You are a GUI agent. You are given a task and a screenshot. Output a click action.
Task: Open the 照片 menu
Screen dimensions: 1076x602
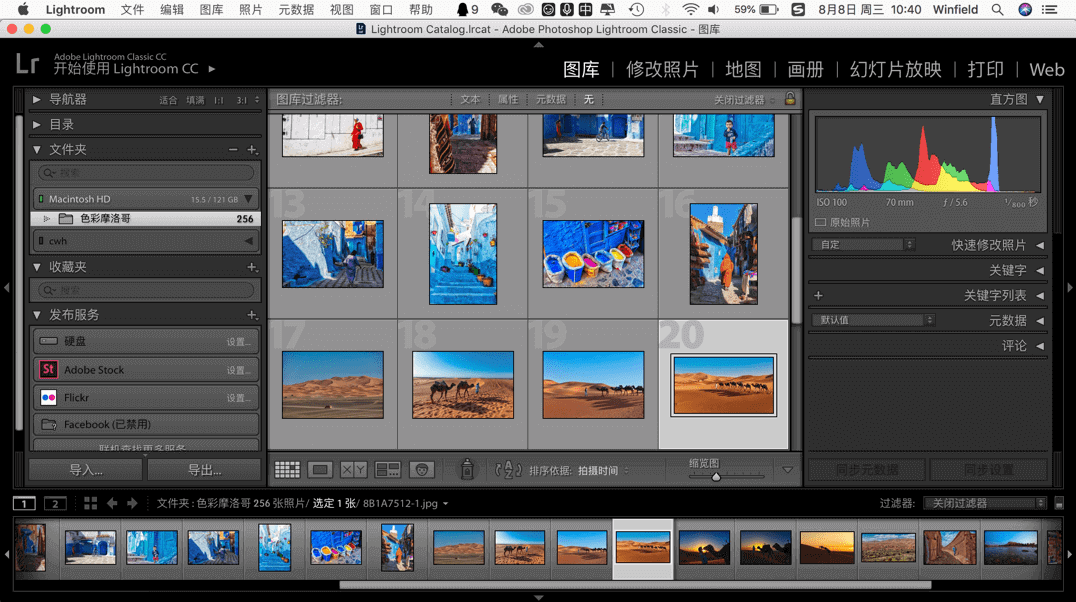[x=251, y=10]
